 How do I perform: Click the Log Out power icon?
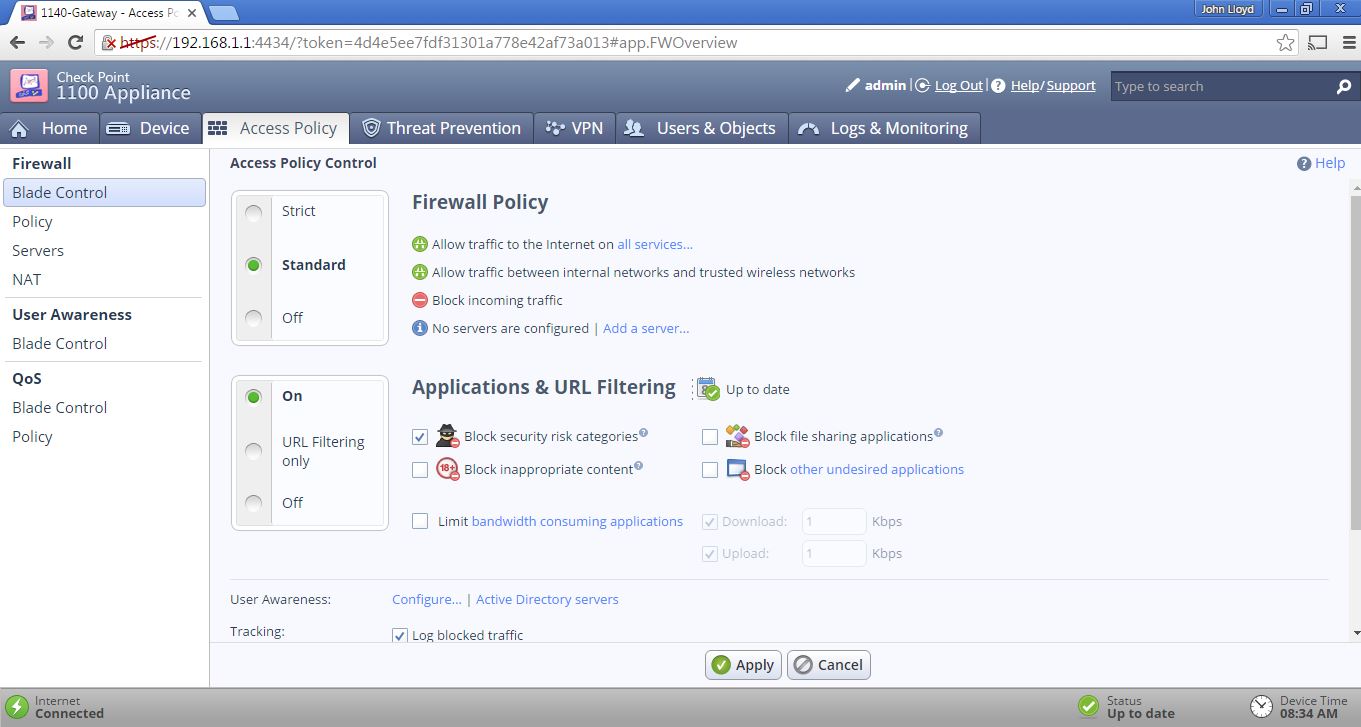[923, 86]
